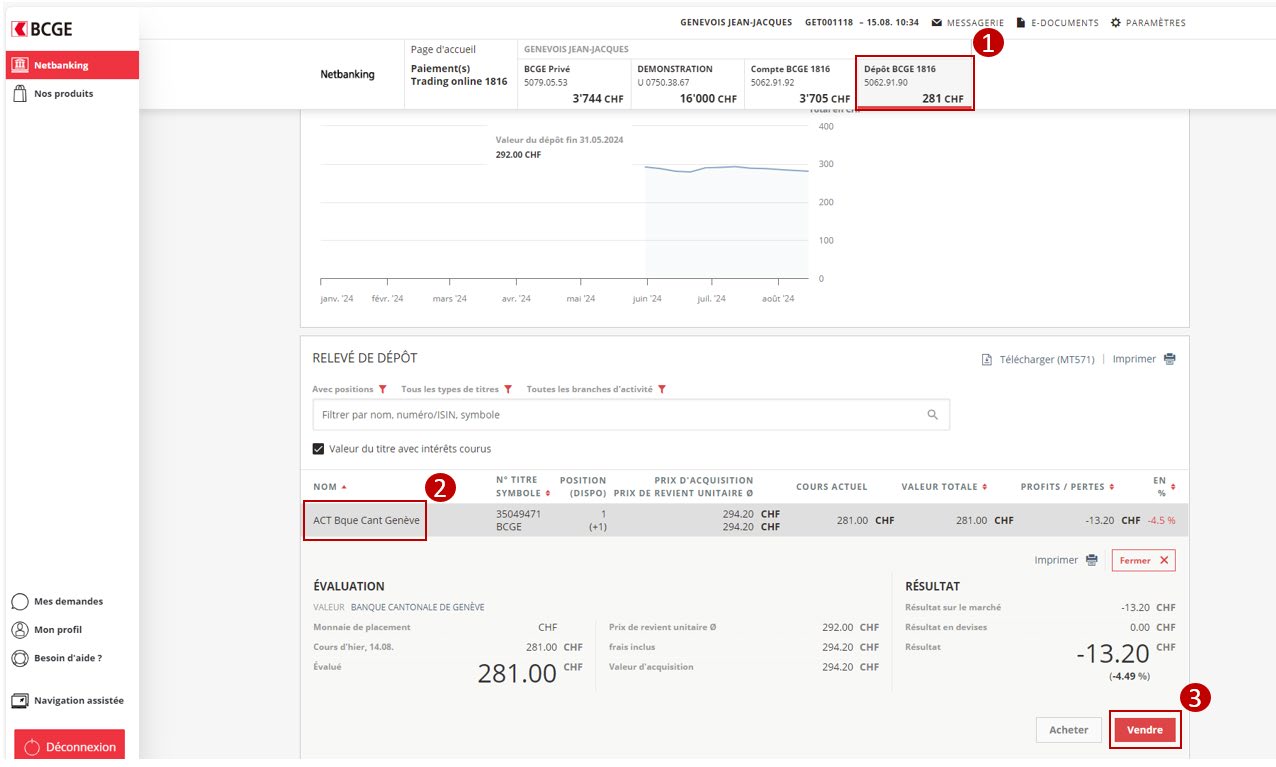Click the Déconnexion button
This screenshot has height=767, width=1276.
(x=70, y=747)
